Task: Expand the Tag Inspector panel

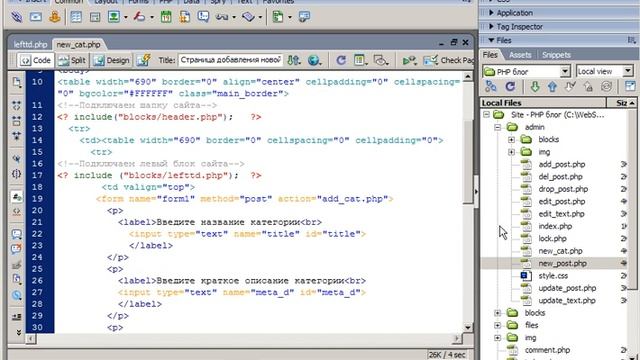Action: 491,27
